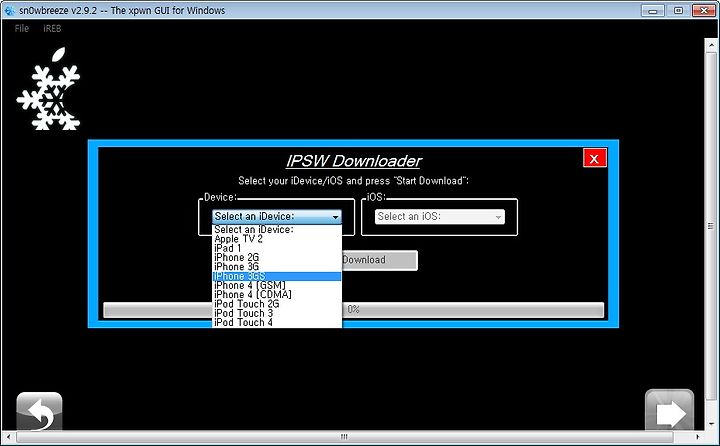
Task: Click horizontal scrollbar right arrow
Action: [x=698, y=437]
